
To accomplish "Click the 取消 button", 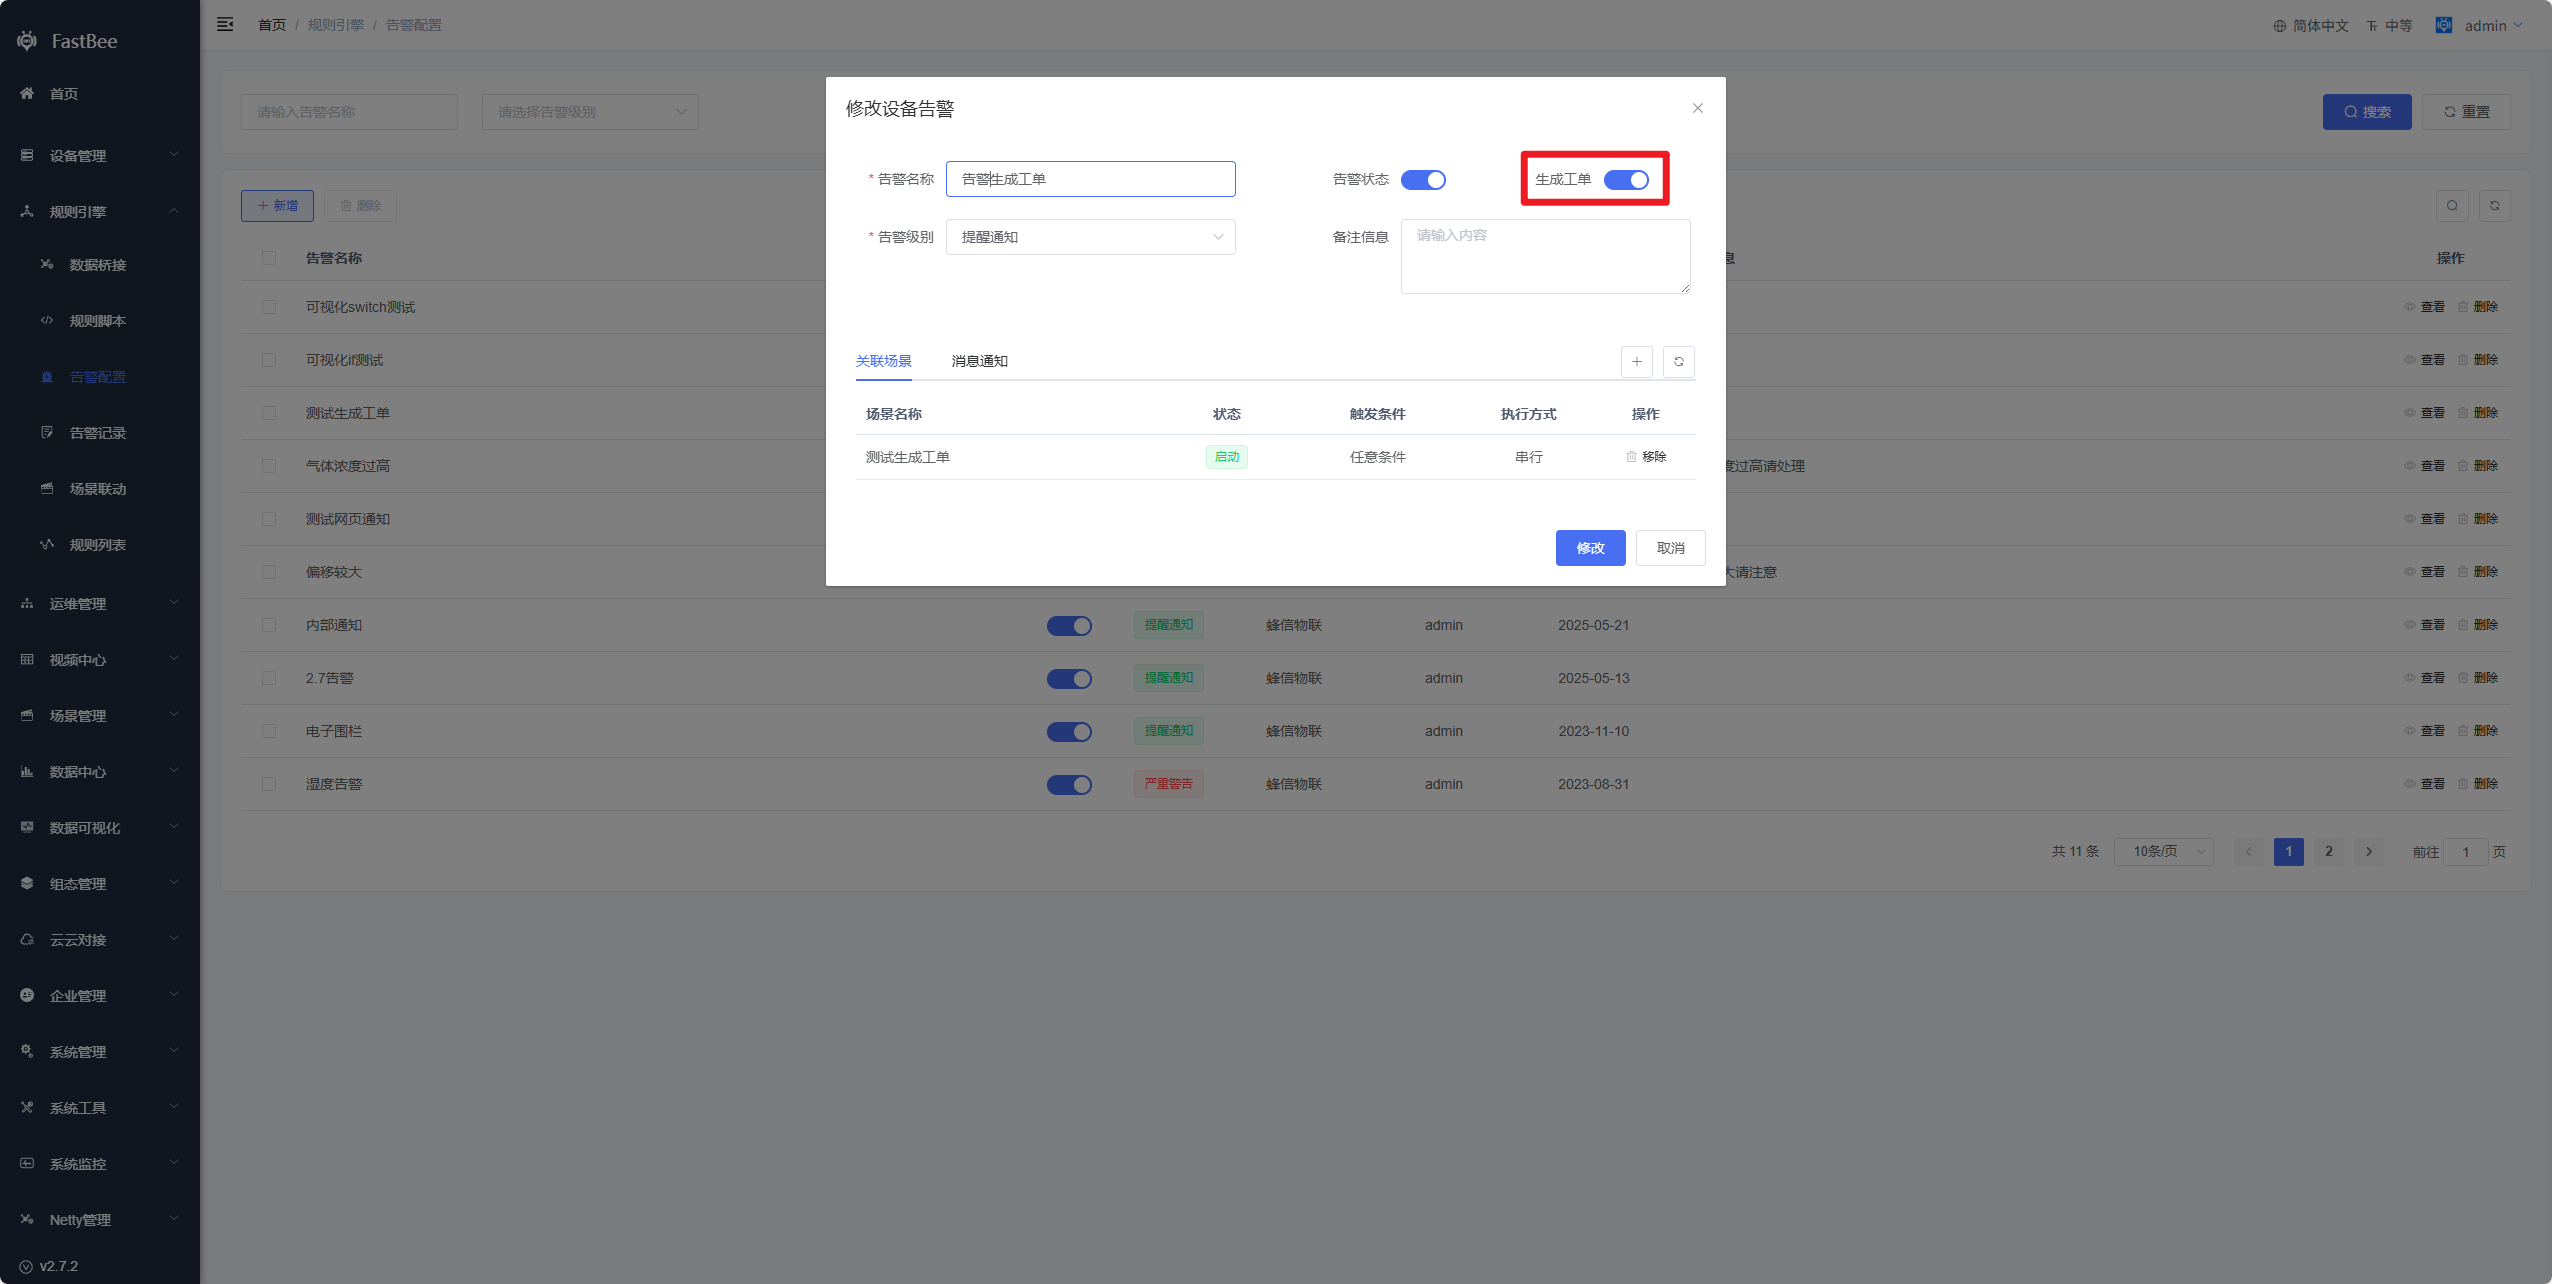I will click(x=1670, y=548).
